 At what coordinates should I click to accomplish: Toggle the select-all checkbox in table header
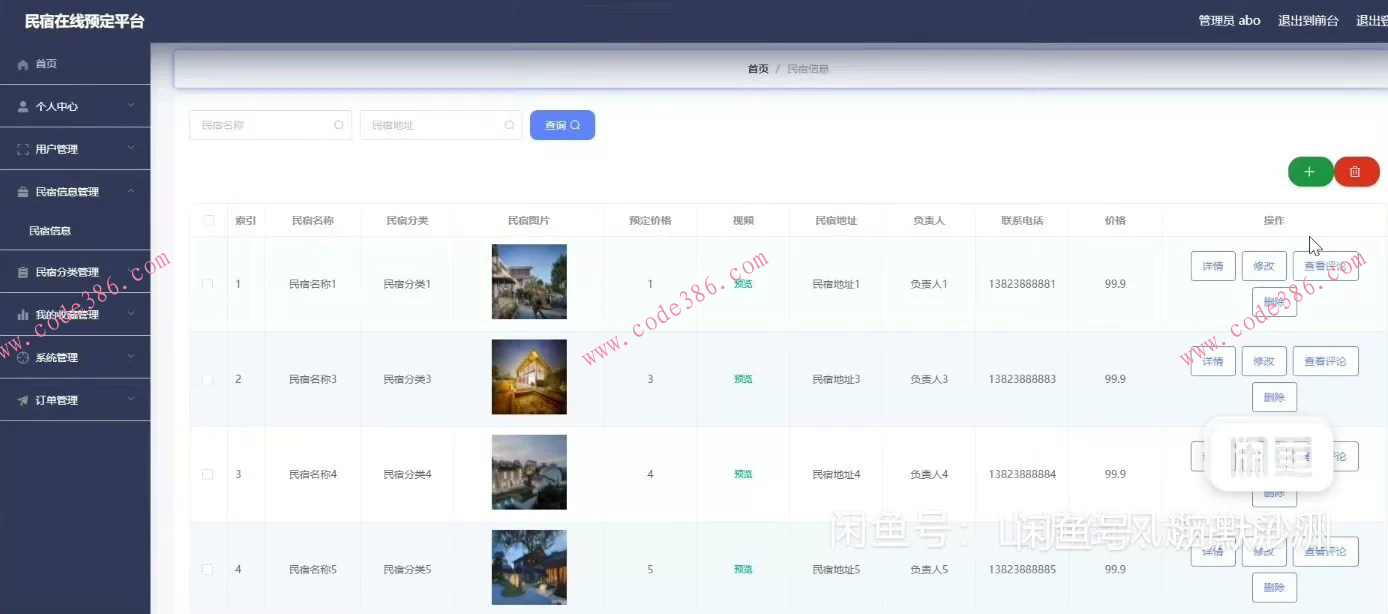pos(208,220)
